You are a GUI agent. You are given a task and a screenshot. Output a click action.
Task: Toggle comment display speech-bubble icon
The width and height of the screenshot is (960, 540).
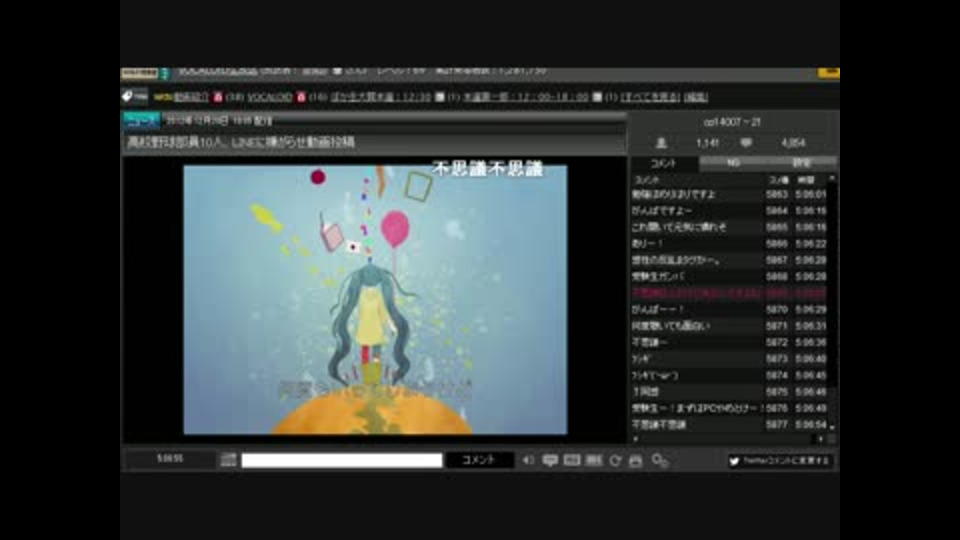click(550, 460)
